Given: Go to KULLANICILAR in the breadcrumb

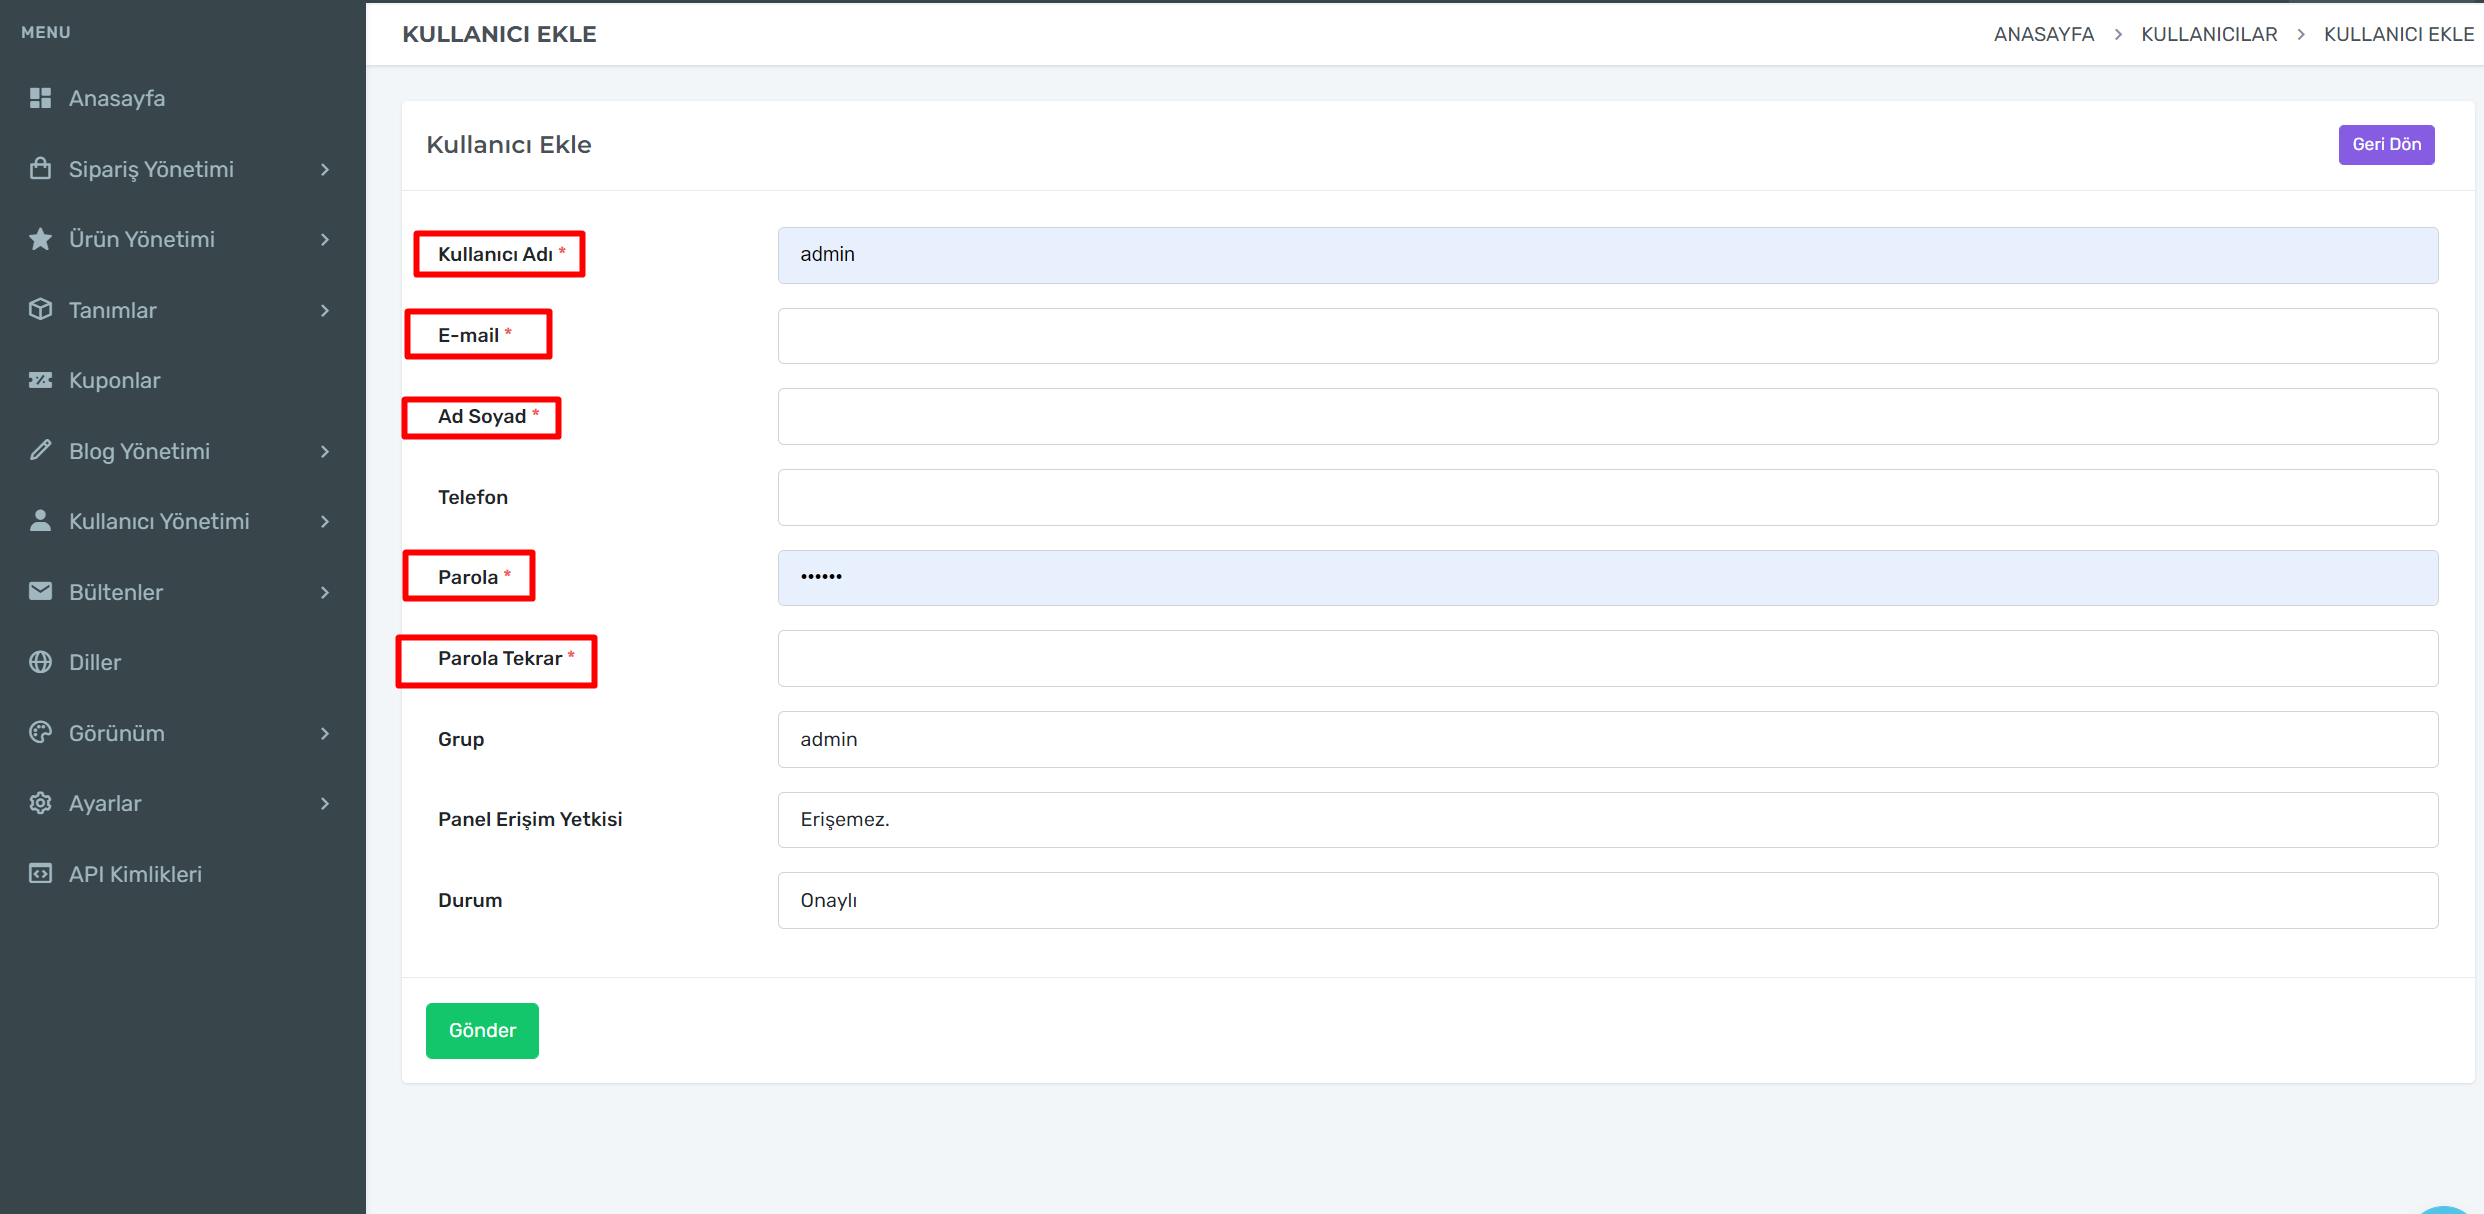Looking at the screenshot, I should point(2208,34).
